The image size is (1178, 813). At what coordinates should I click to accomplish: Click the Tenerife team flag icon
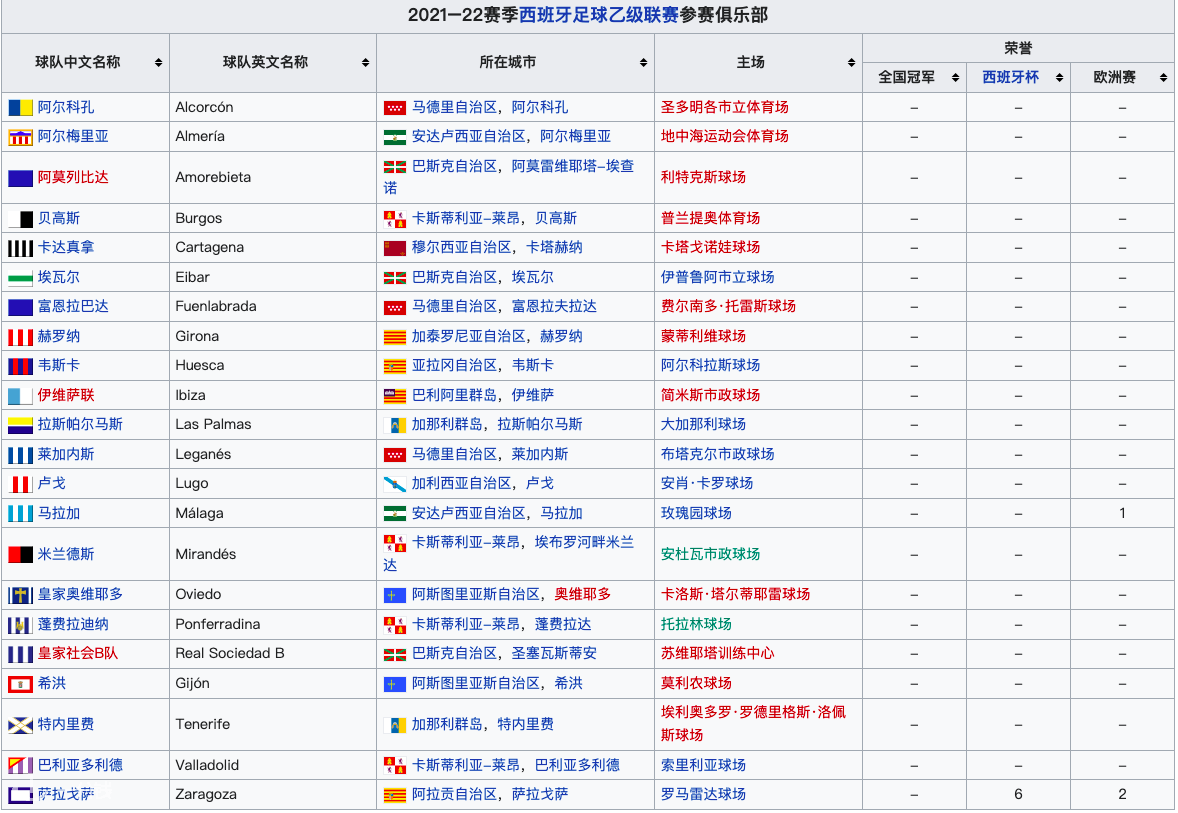[20, 725]
